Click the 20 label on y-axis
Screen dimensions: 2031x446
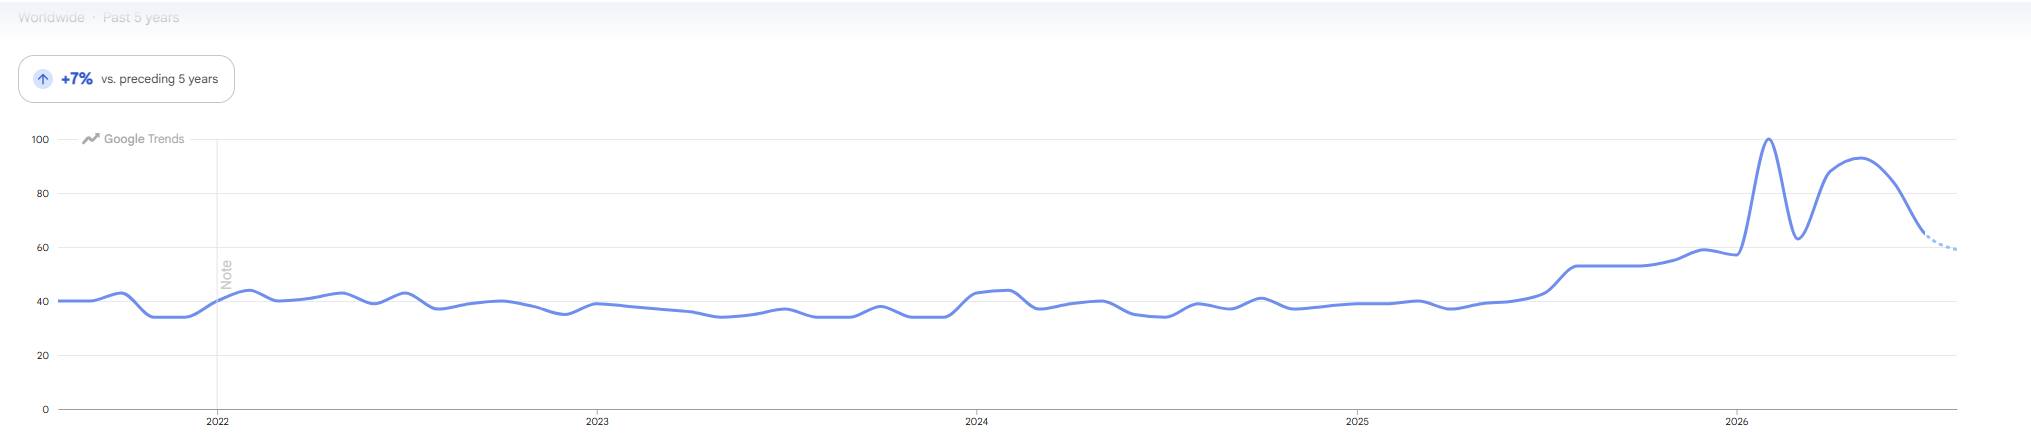43,356
